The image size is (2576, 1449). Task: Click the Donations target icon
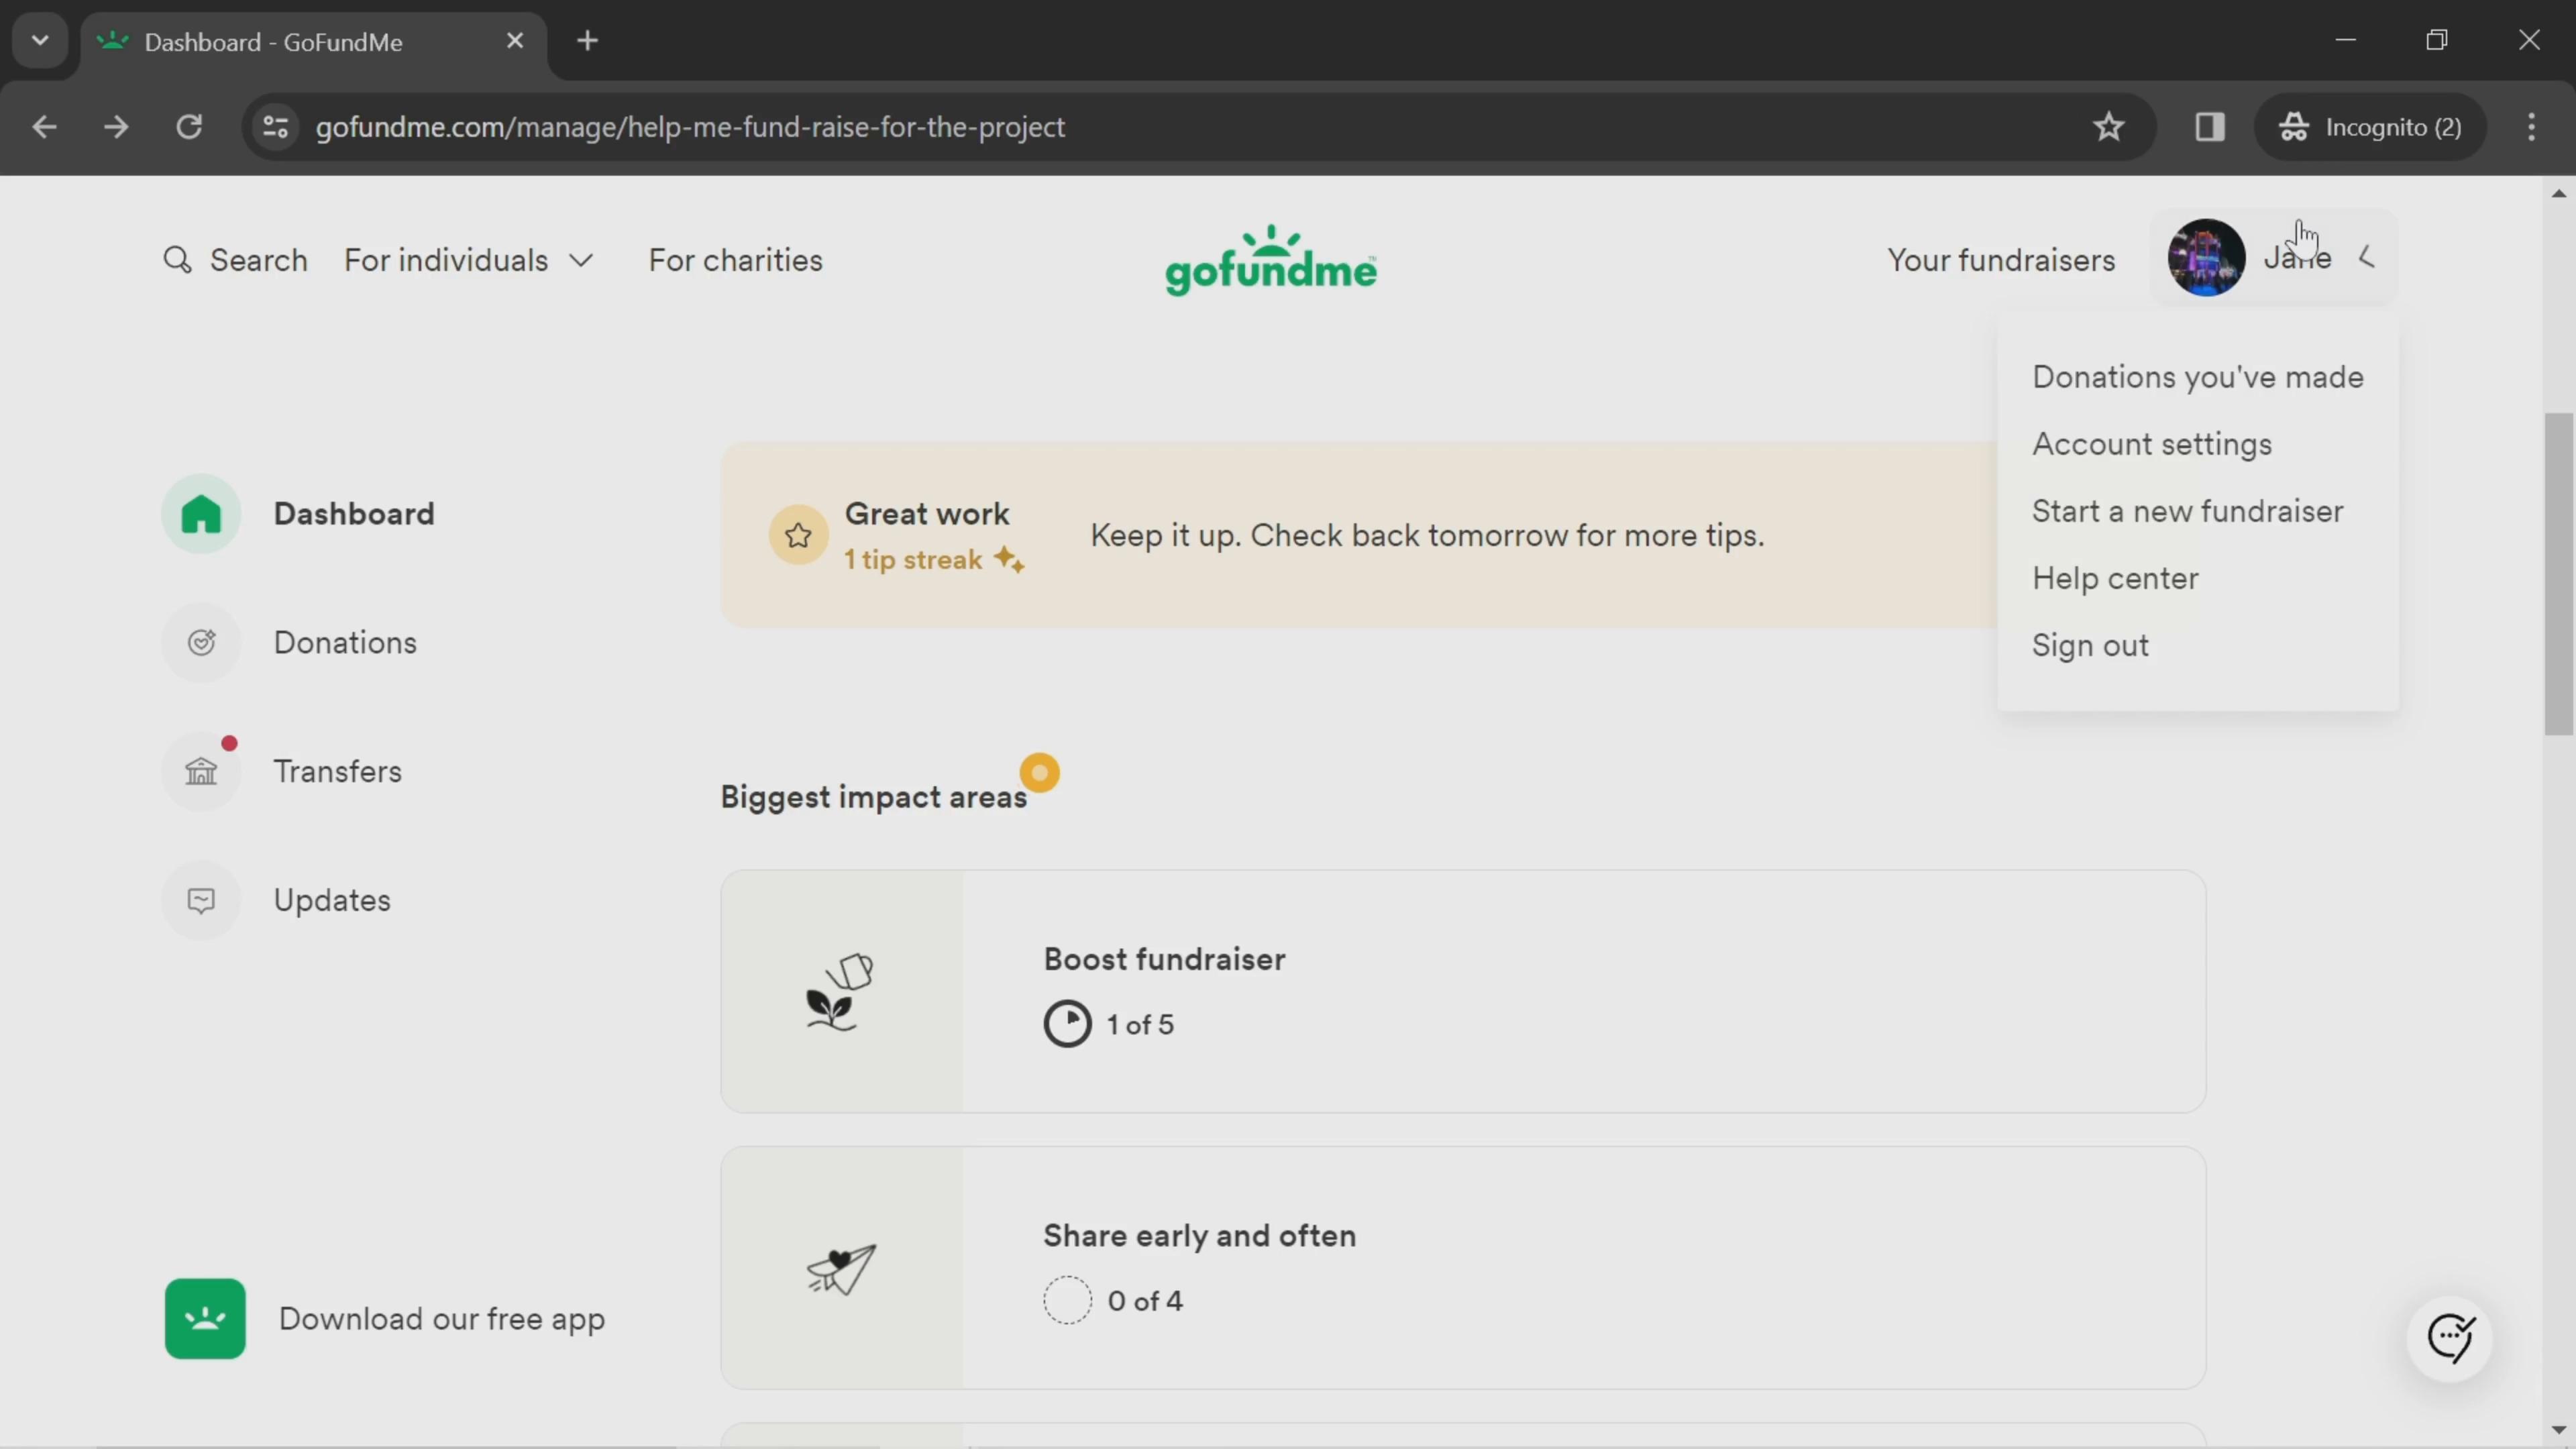202,641
